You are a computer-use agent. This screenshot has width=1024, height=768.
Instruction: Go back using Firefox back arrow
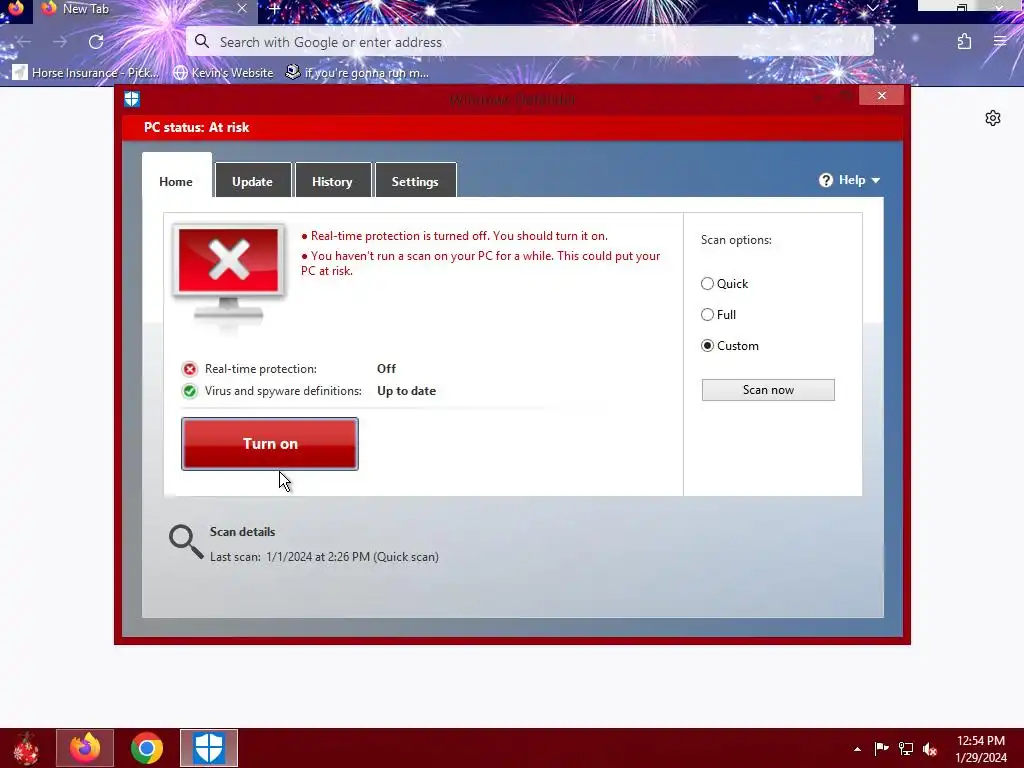click(24, 42)
